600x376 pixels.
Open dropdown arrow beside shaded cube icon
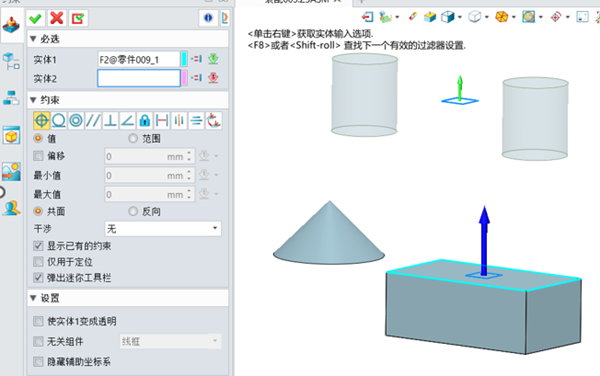tap(460, 17)
